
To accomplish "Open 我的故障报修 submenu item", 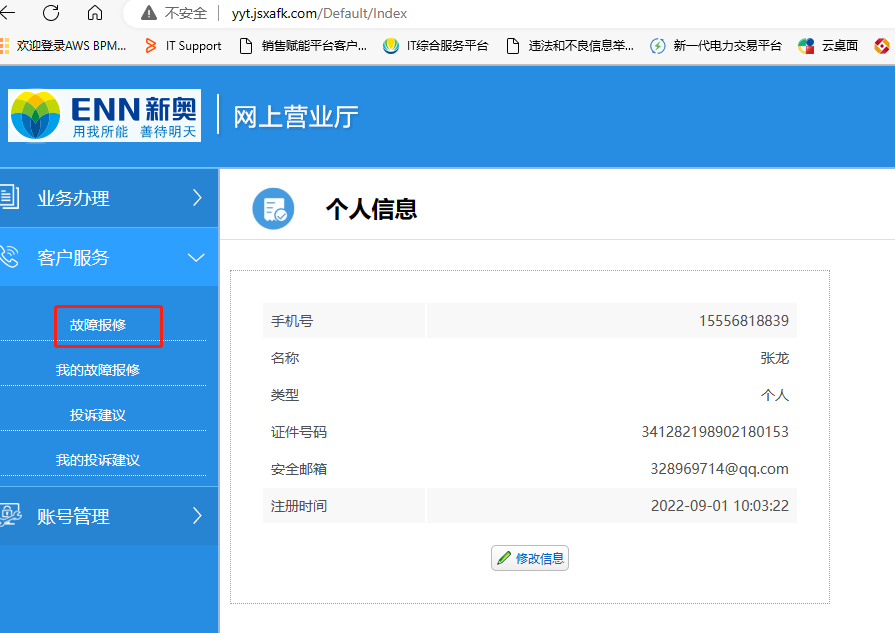I will pyautogui.click(x=98, y=370).
